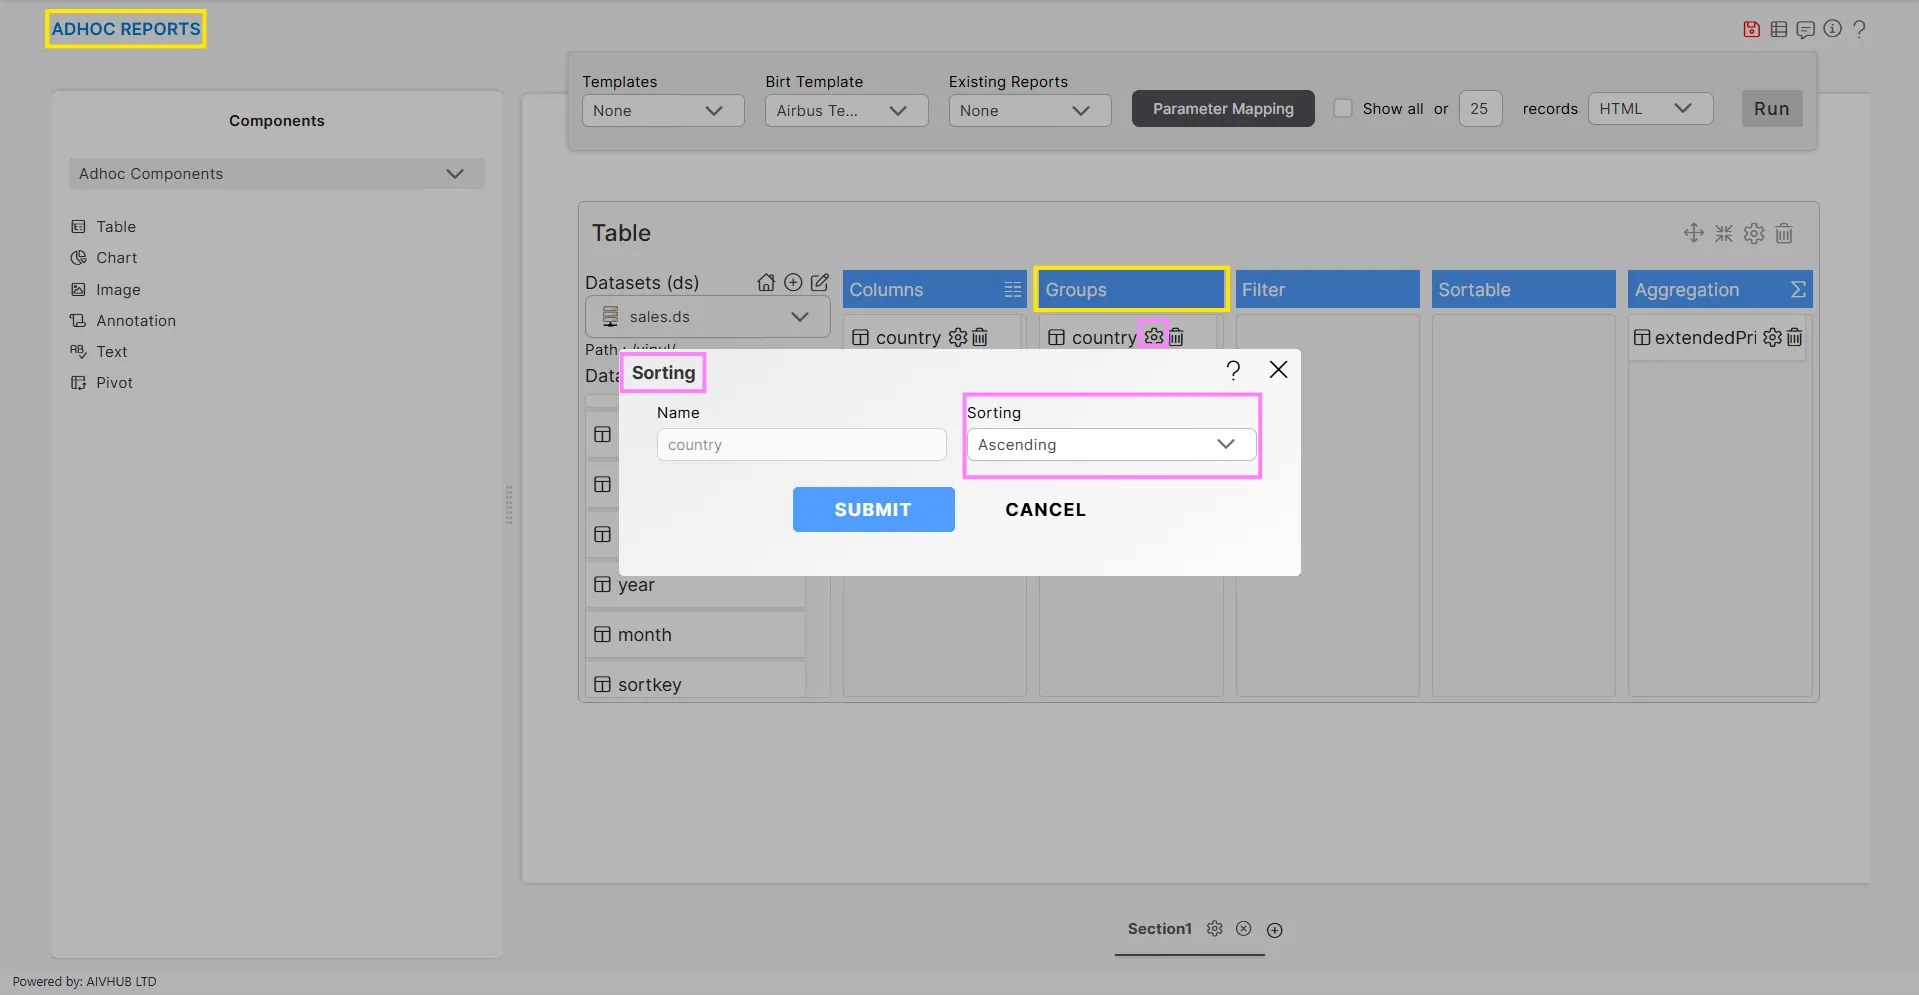The width and height of the screenshot is (1919, 995).
Task: Open the Birt Template dropdown
Action: click(845, 111)
